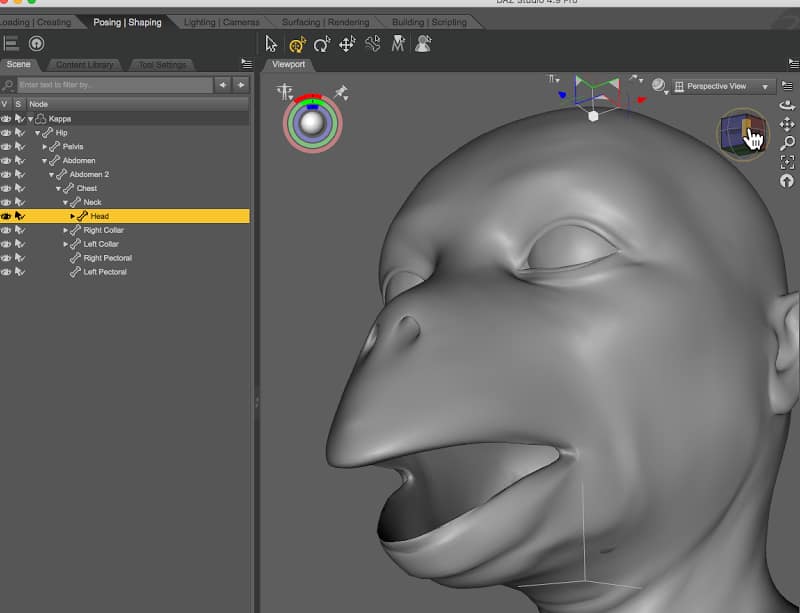Switch to the Content Library tab
This screenshot has width=800, height=613.
click(84, 65)
